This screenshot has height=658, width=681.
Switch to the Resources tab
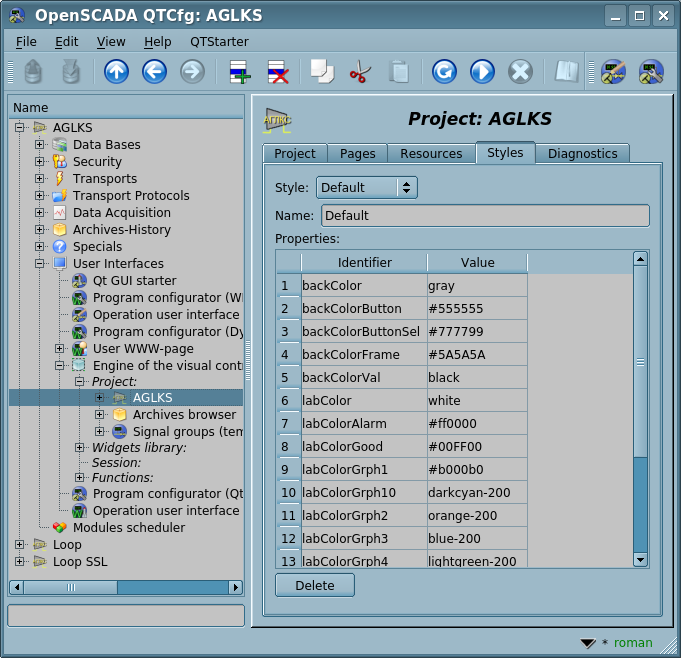point(431,154)
